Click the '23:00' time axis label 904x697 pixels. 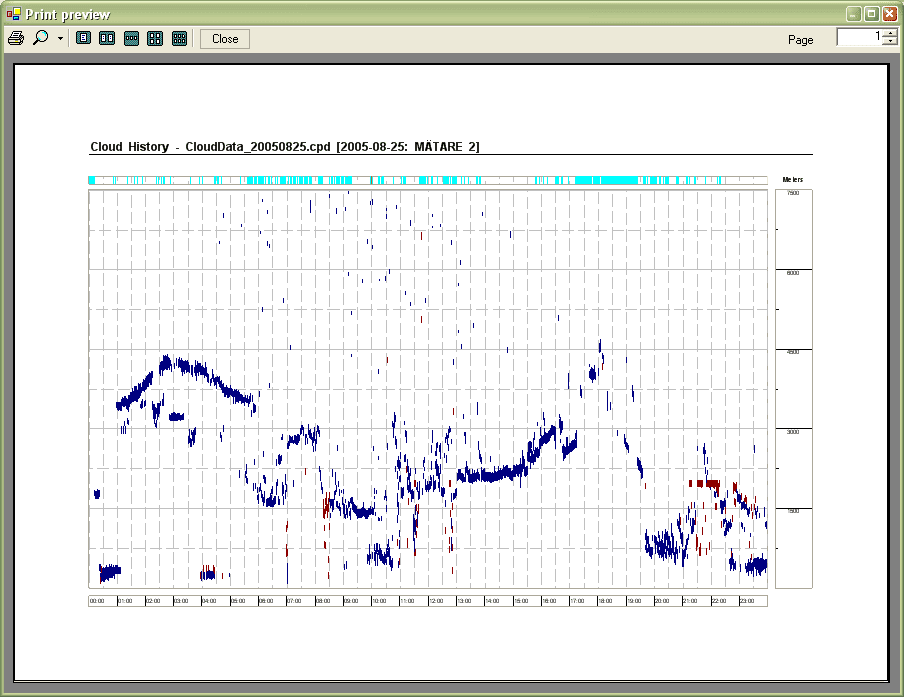coord(747,601)
